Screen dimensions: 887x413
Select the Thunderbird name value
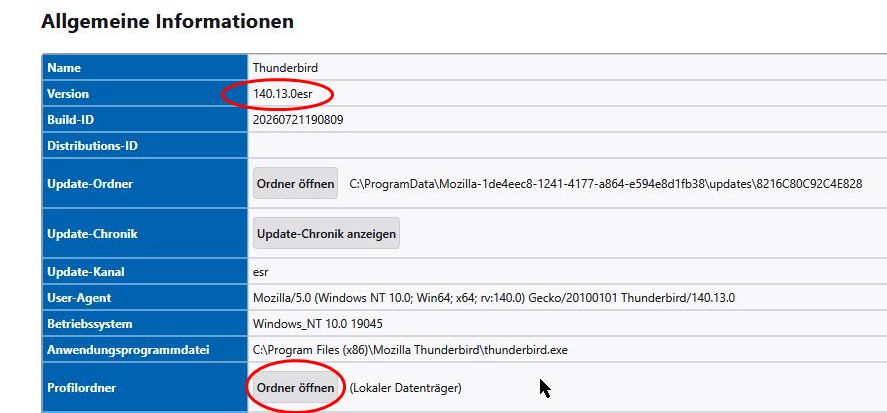(285, 68)
